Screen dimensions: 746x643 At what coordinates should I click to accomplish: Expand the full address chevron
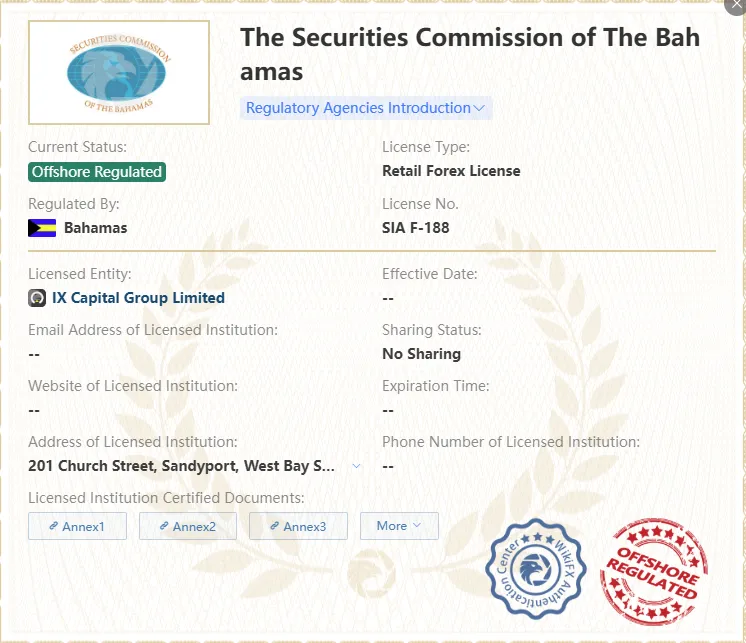click(x=356, y=466)
